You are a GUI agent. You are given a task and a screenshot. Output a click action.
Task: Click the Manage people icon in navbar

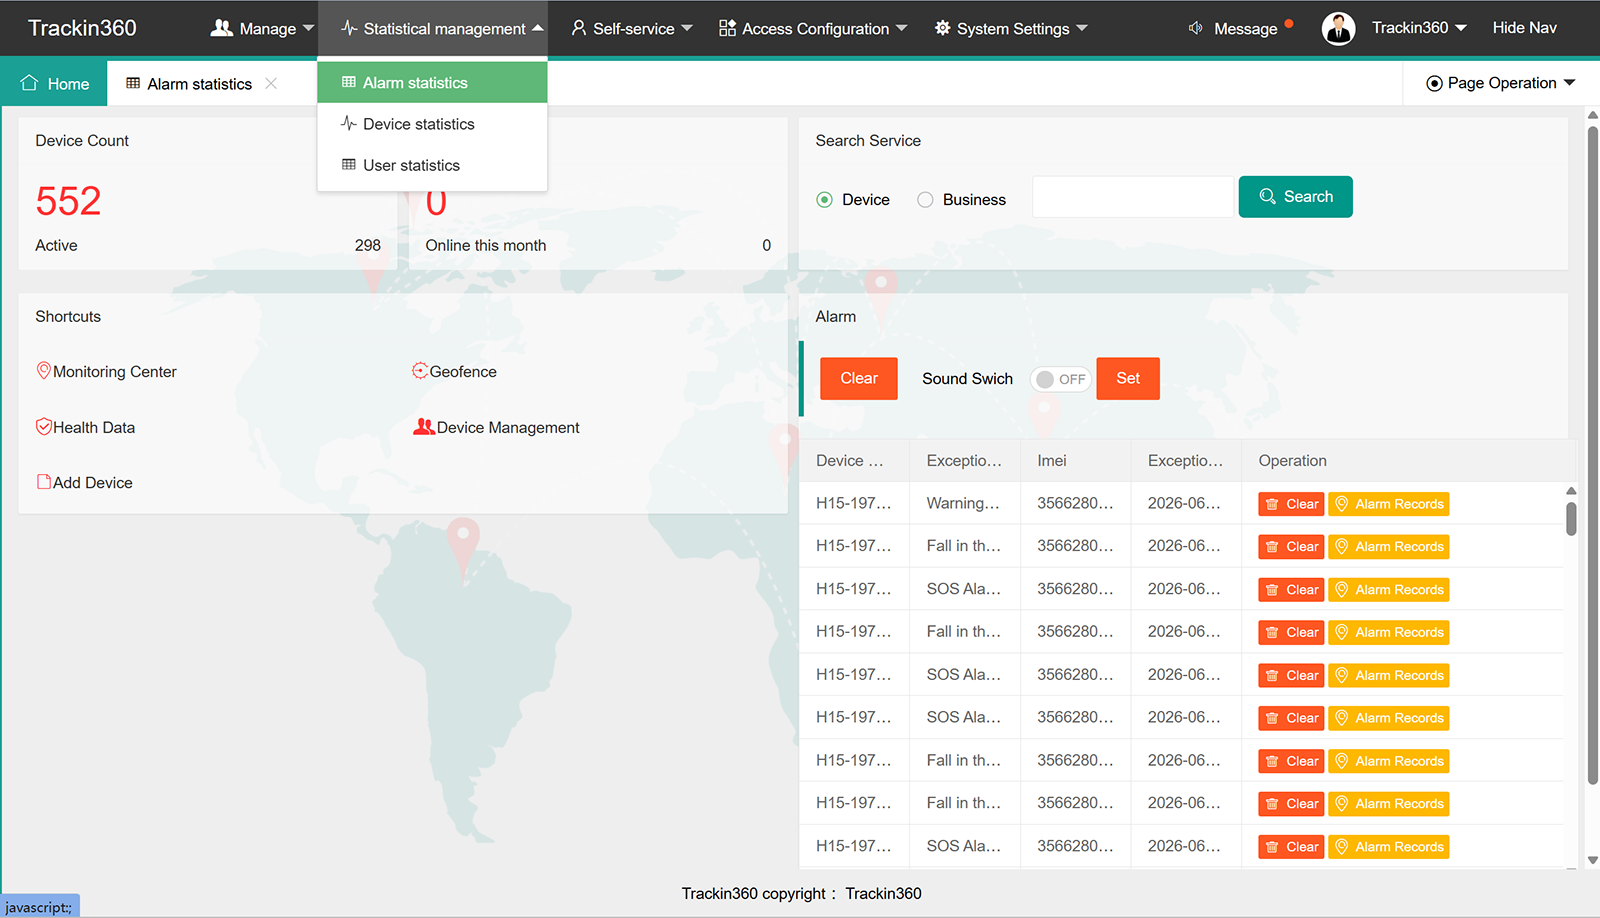tap(222, 28)
